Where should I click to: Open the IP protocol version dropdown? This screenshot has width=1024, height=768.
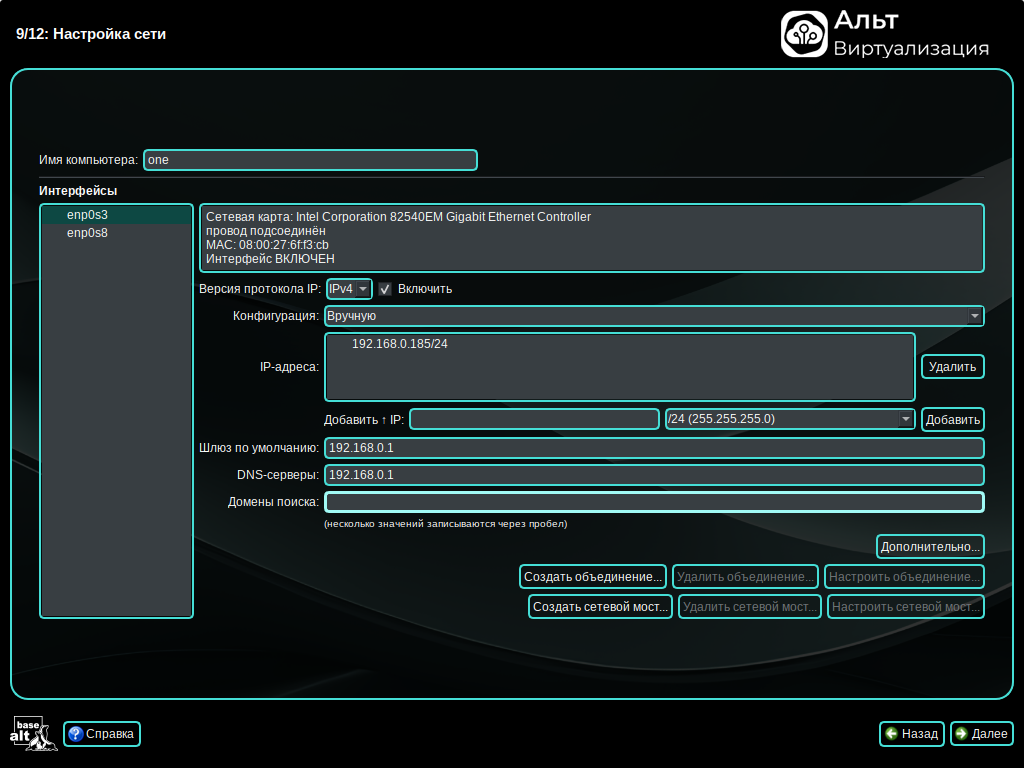349,289
